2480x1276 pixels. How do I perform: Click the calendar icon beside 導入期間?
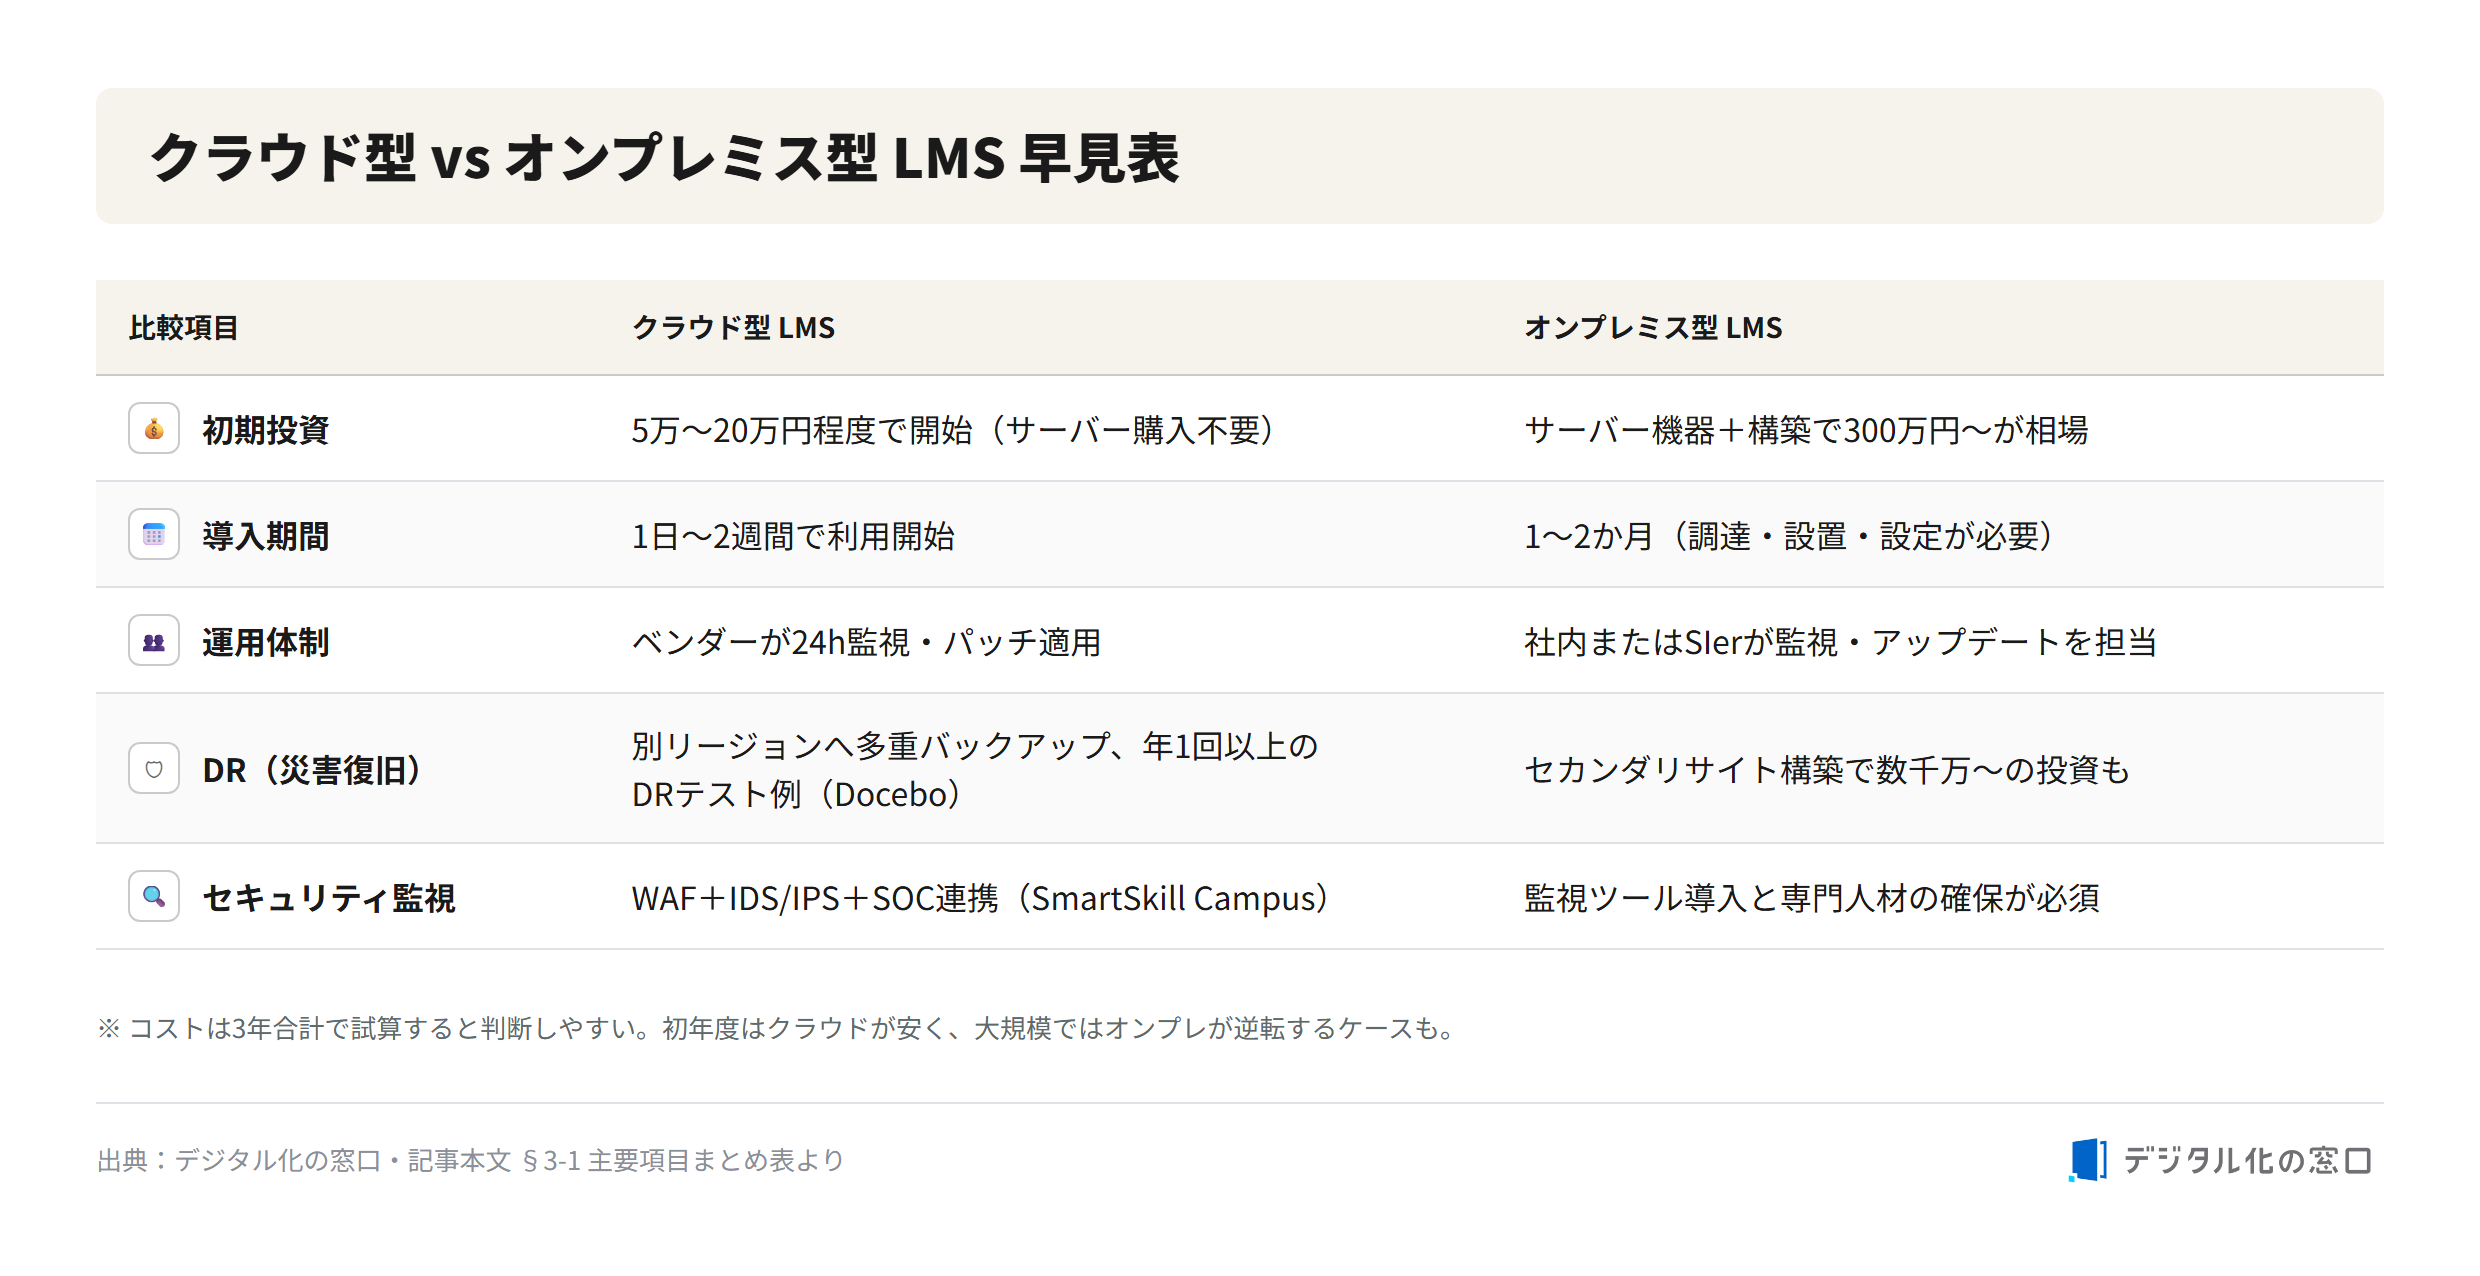154,535
